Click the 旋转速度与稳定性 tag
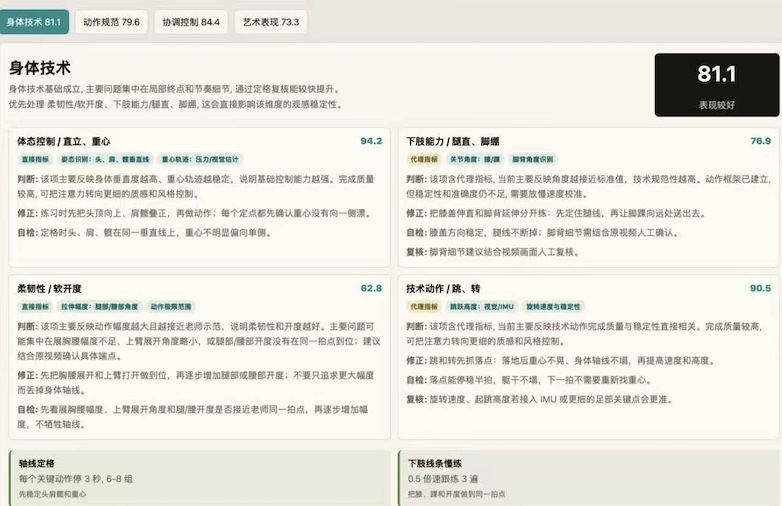Screen dimensions: 782x506 point(553,307)
